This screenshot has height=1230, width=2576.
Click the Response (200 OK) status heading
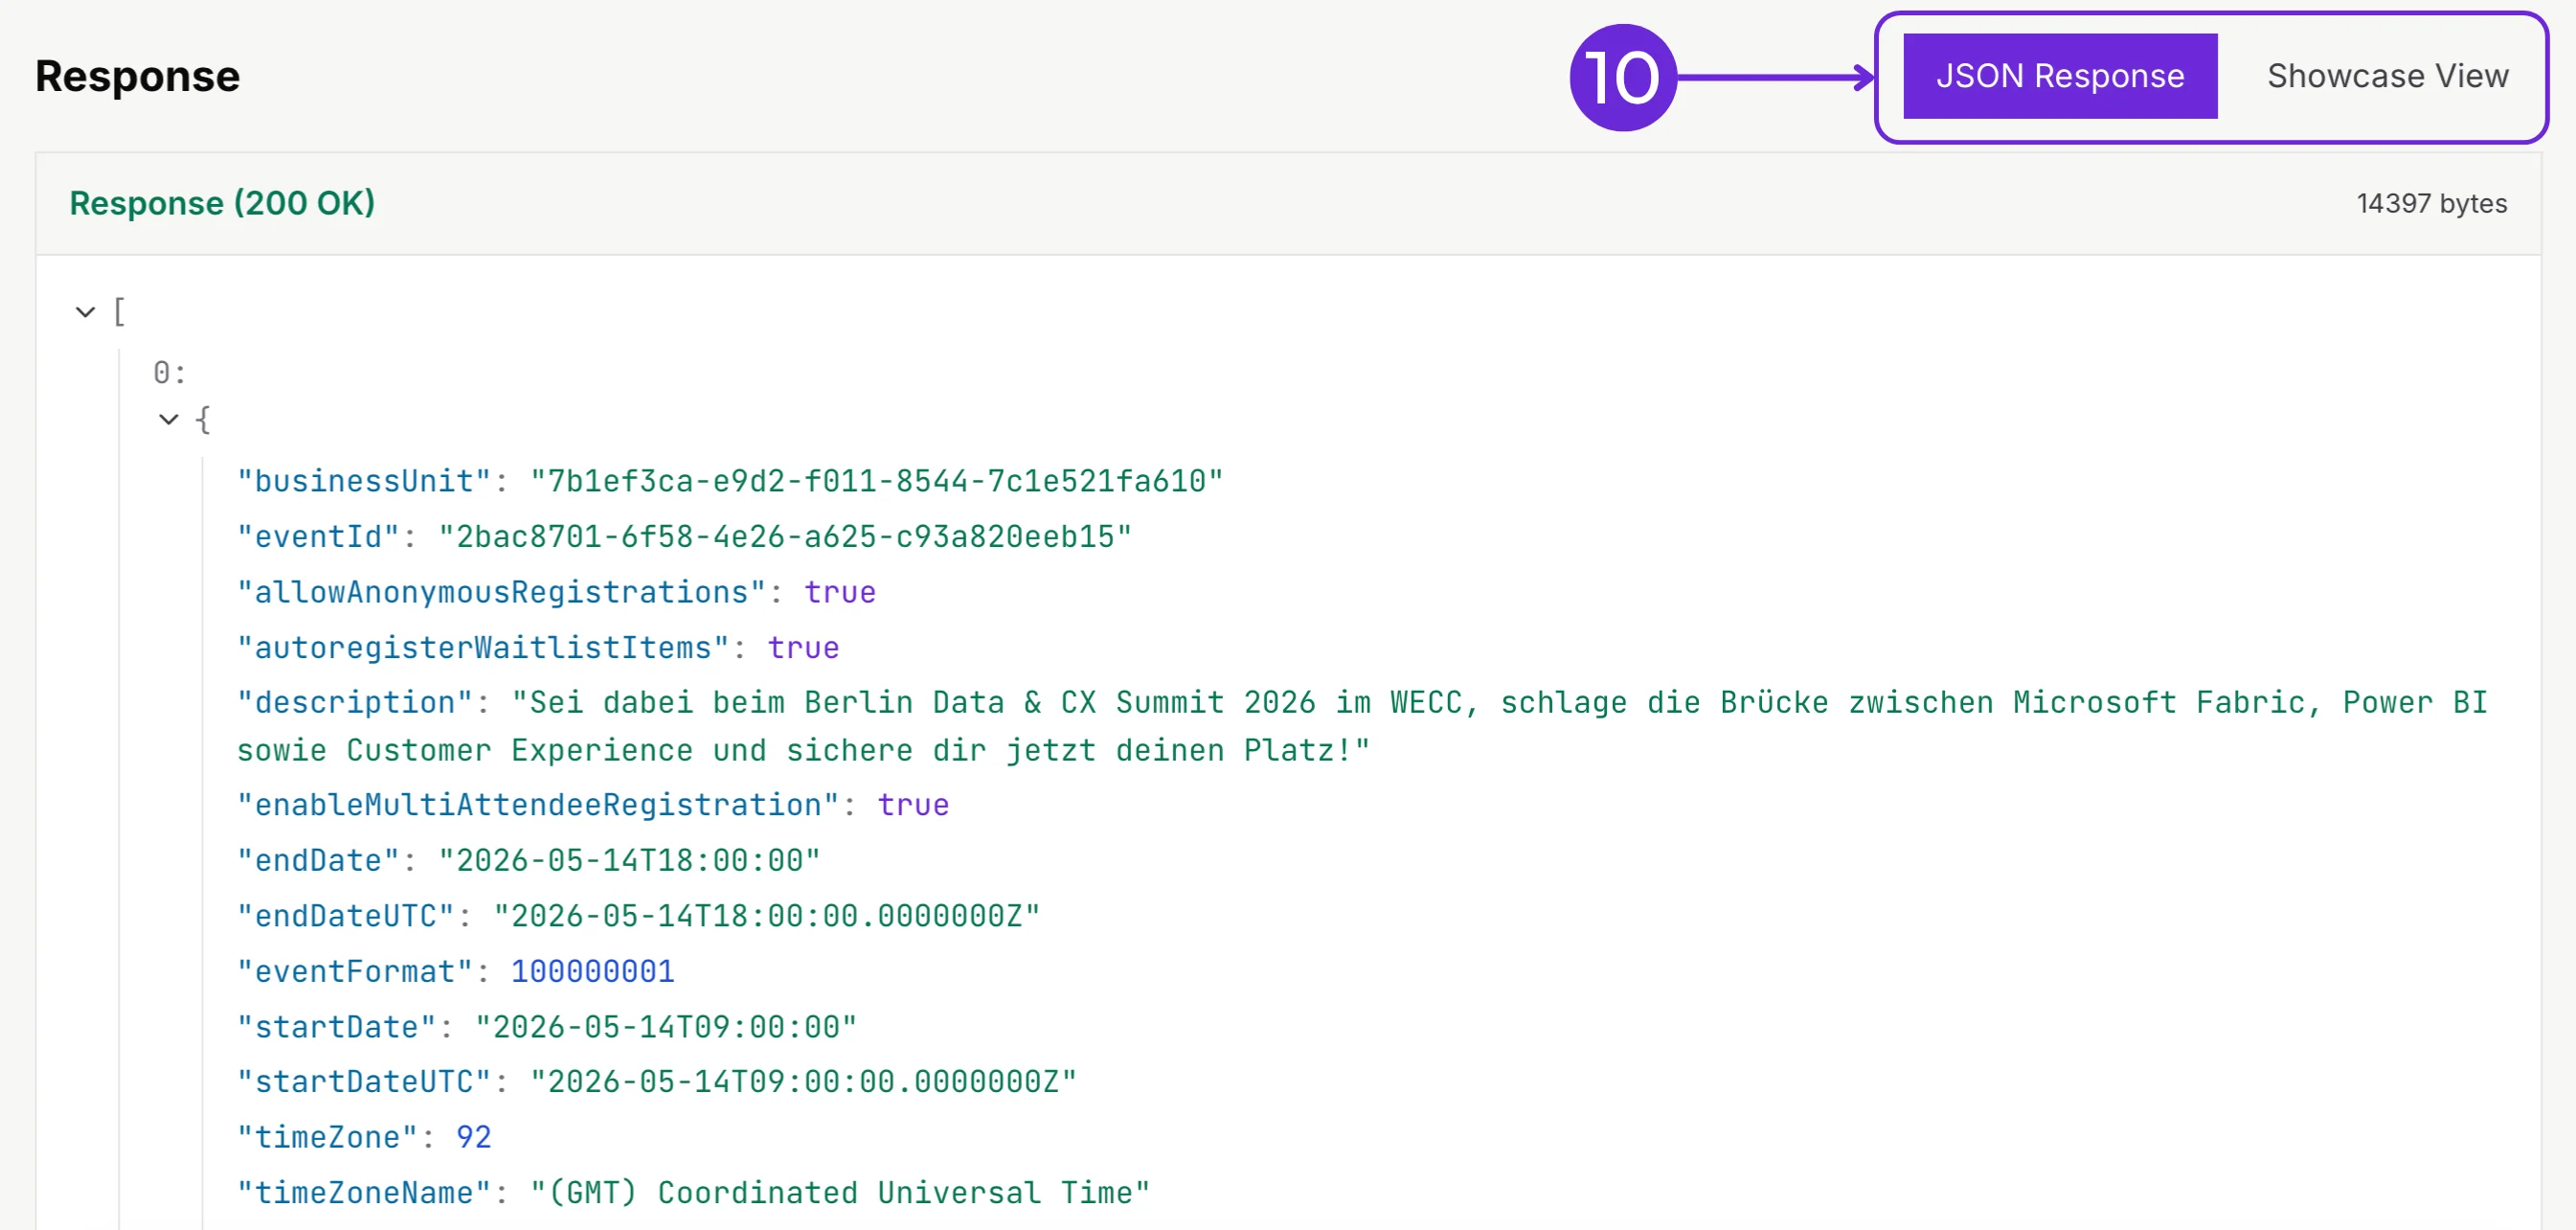pyautogui.click(x=222, y=203)
